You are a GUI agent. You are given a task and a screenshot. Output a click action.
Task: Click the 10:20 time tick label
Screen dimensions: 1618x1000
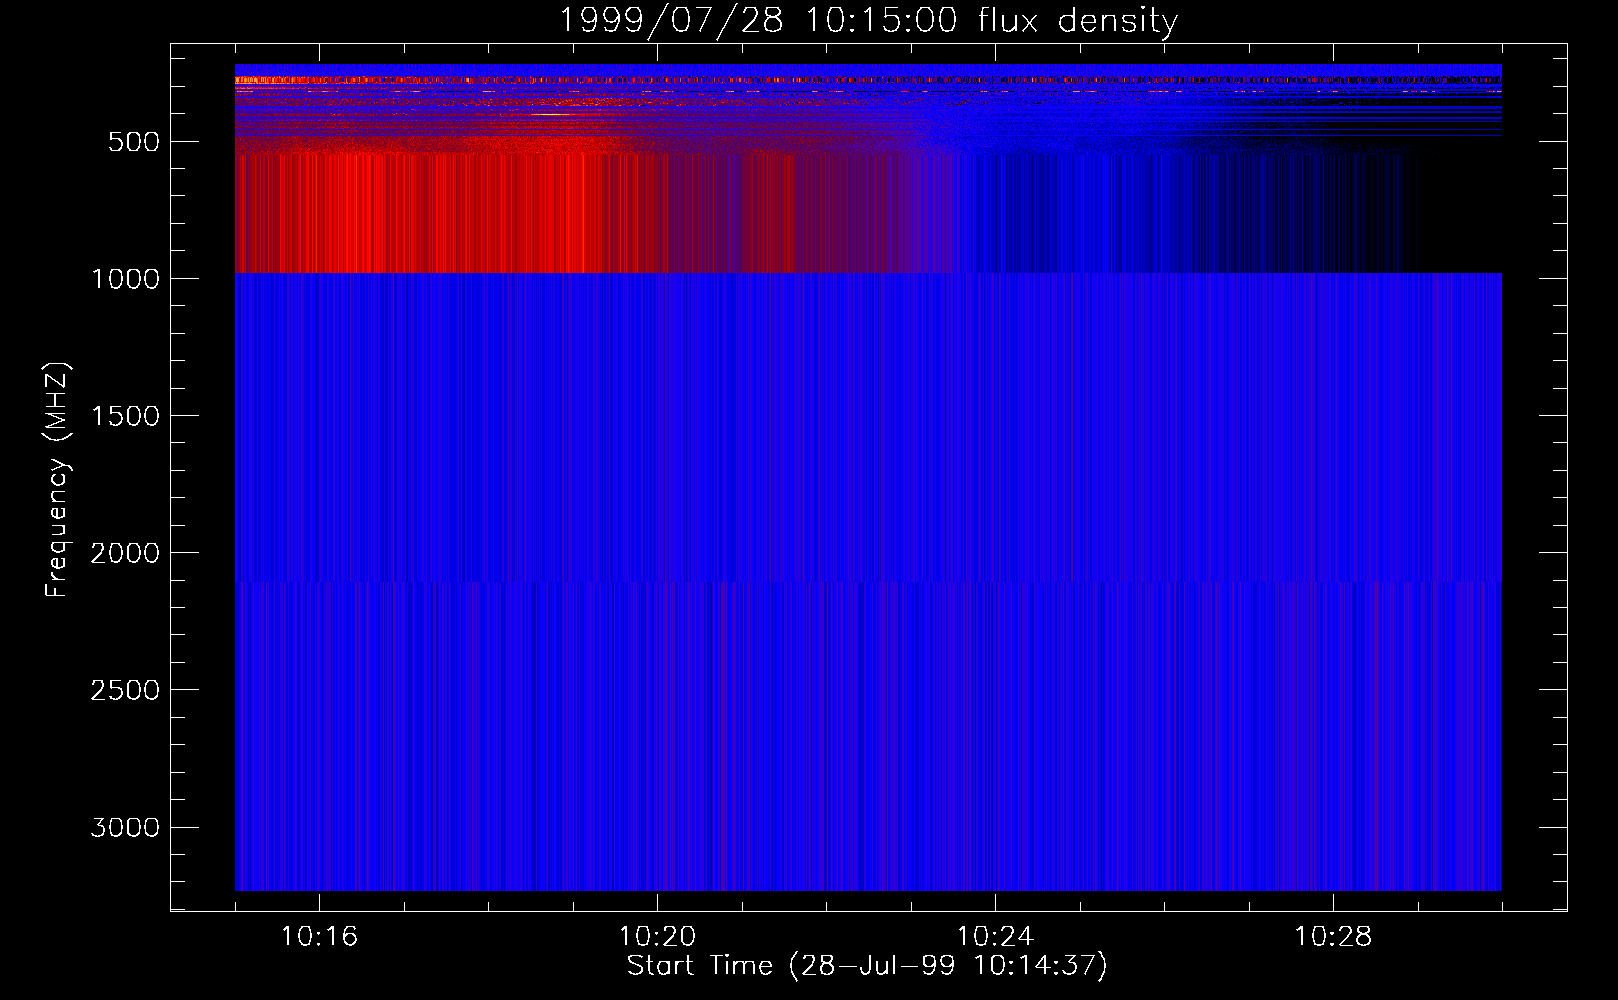tap(657, 937)
